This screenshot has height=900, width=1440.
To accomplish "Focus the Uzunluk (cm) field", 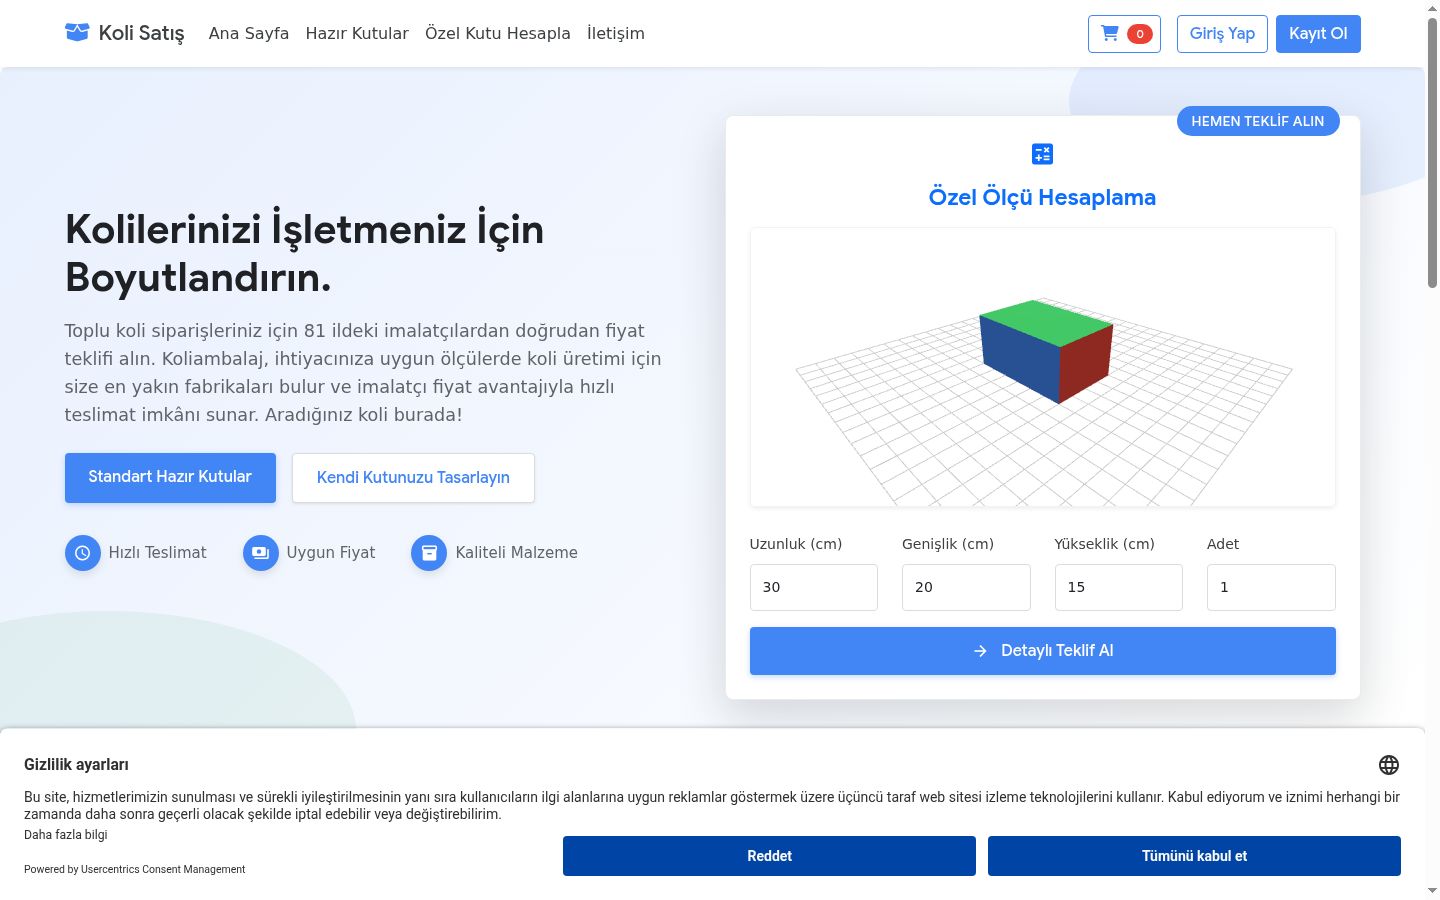I will (814, 587).
